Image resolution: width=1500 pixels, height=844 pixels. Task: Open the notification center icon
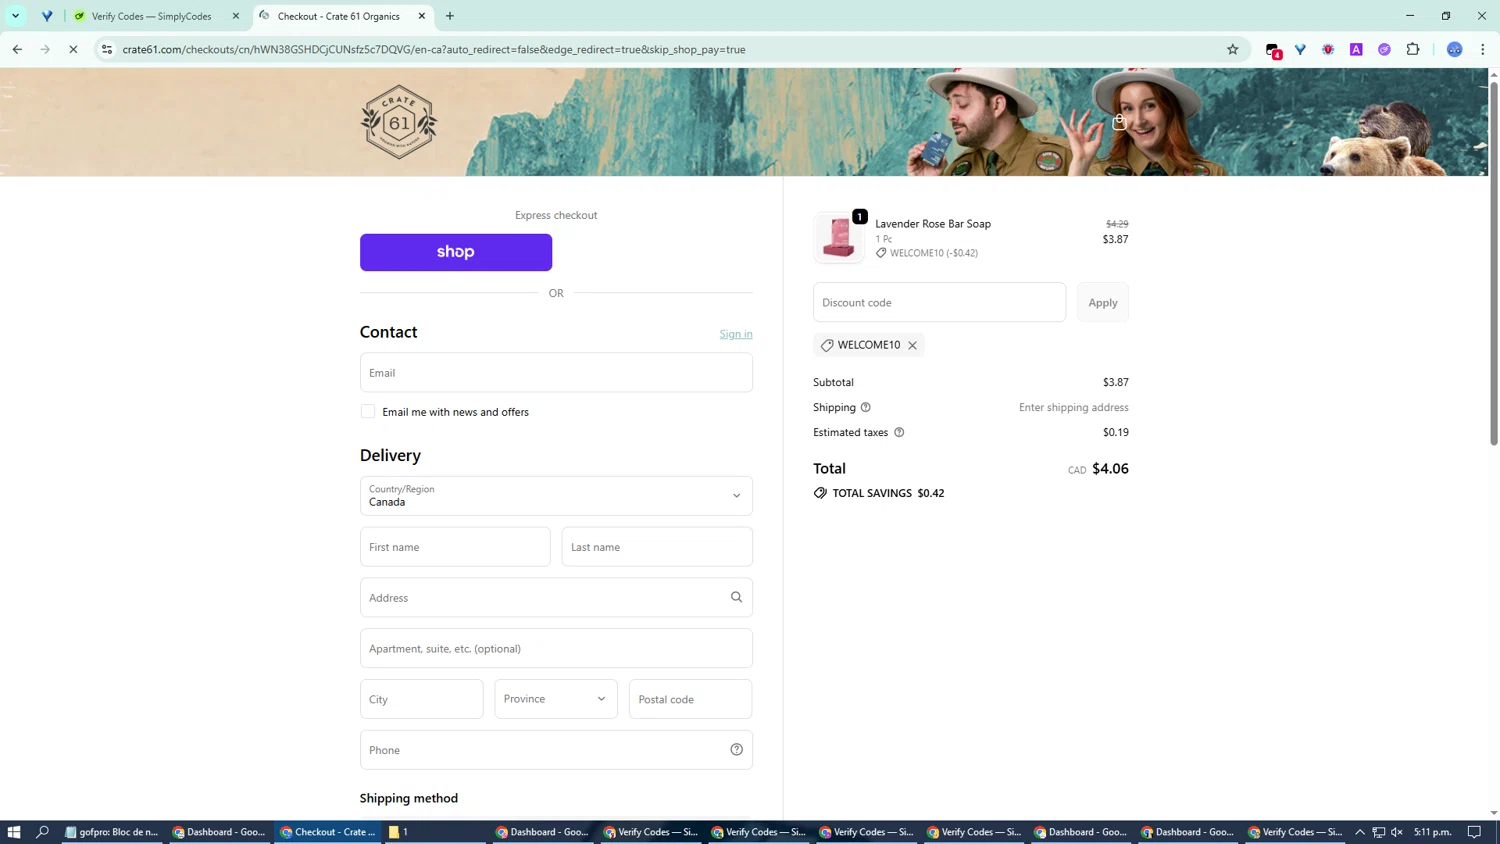(1475, 832)
